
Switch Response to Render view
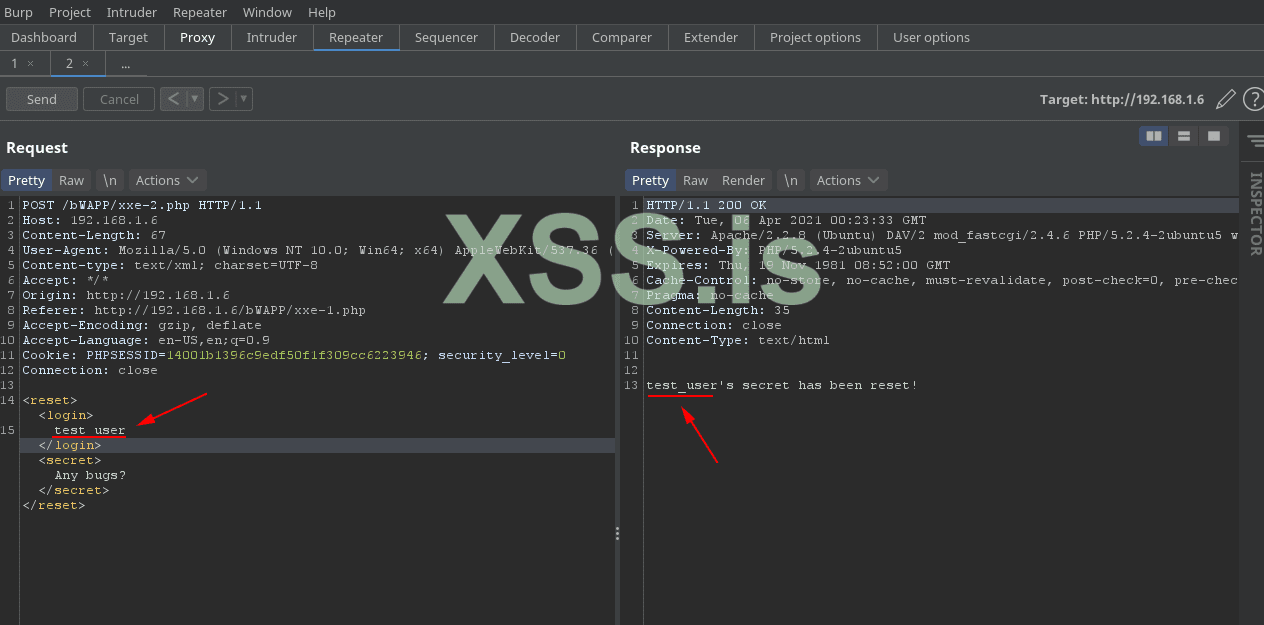pos(743,180)
